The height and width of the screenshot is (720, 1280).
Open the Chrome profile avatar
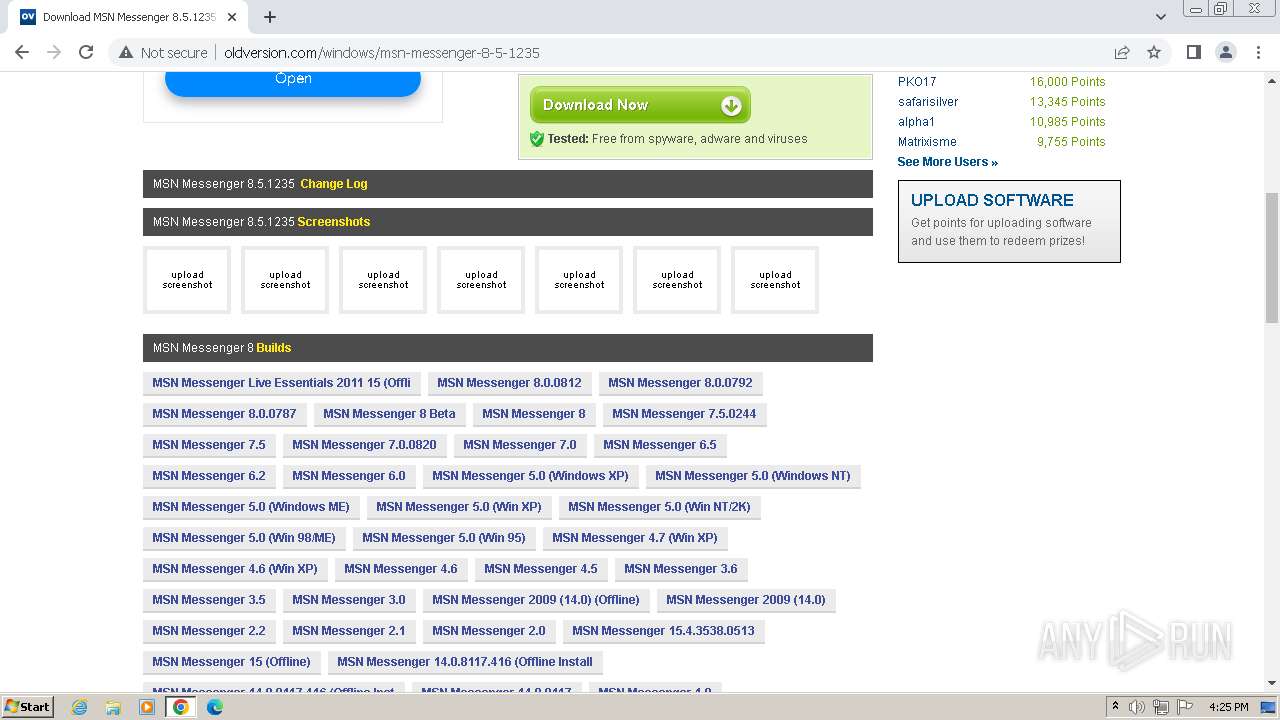coord(1225,52)
